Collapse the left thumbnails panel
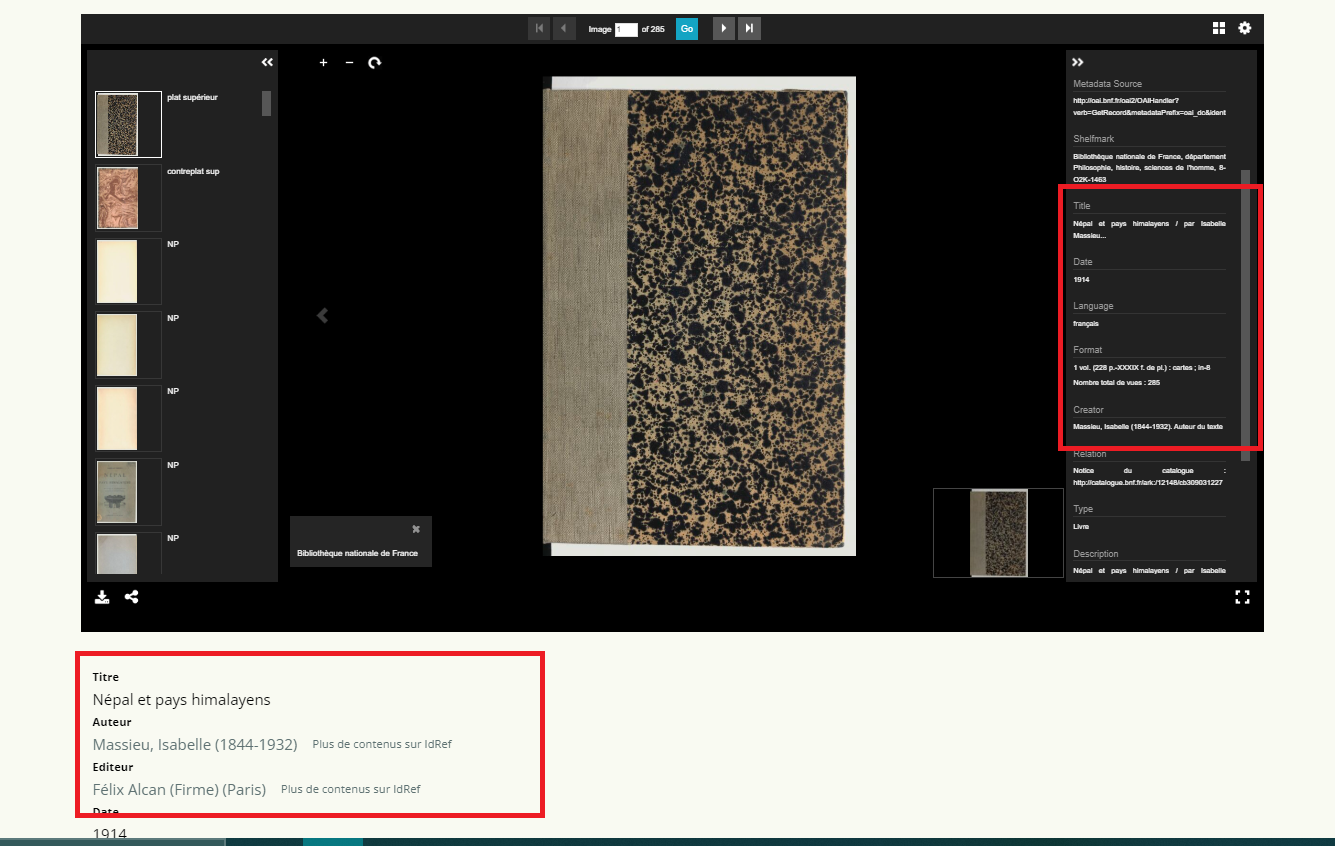The image size is (1335, 851). pyautogui.click(x=267, y=62)
